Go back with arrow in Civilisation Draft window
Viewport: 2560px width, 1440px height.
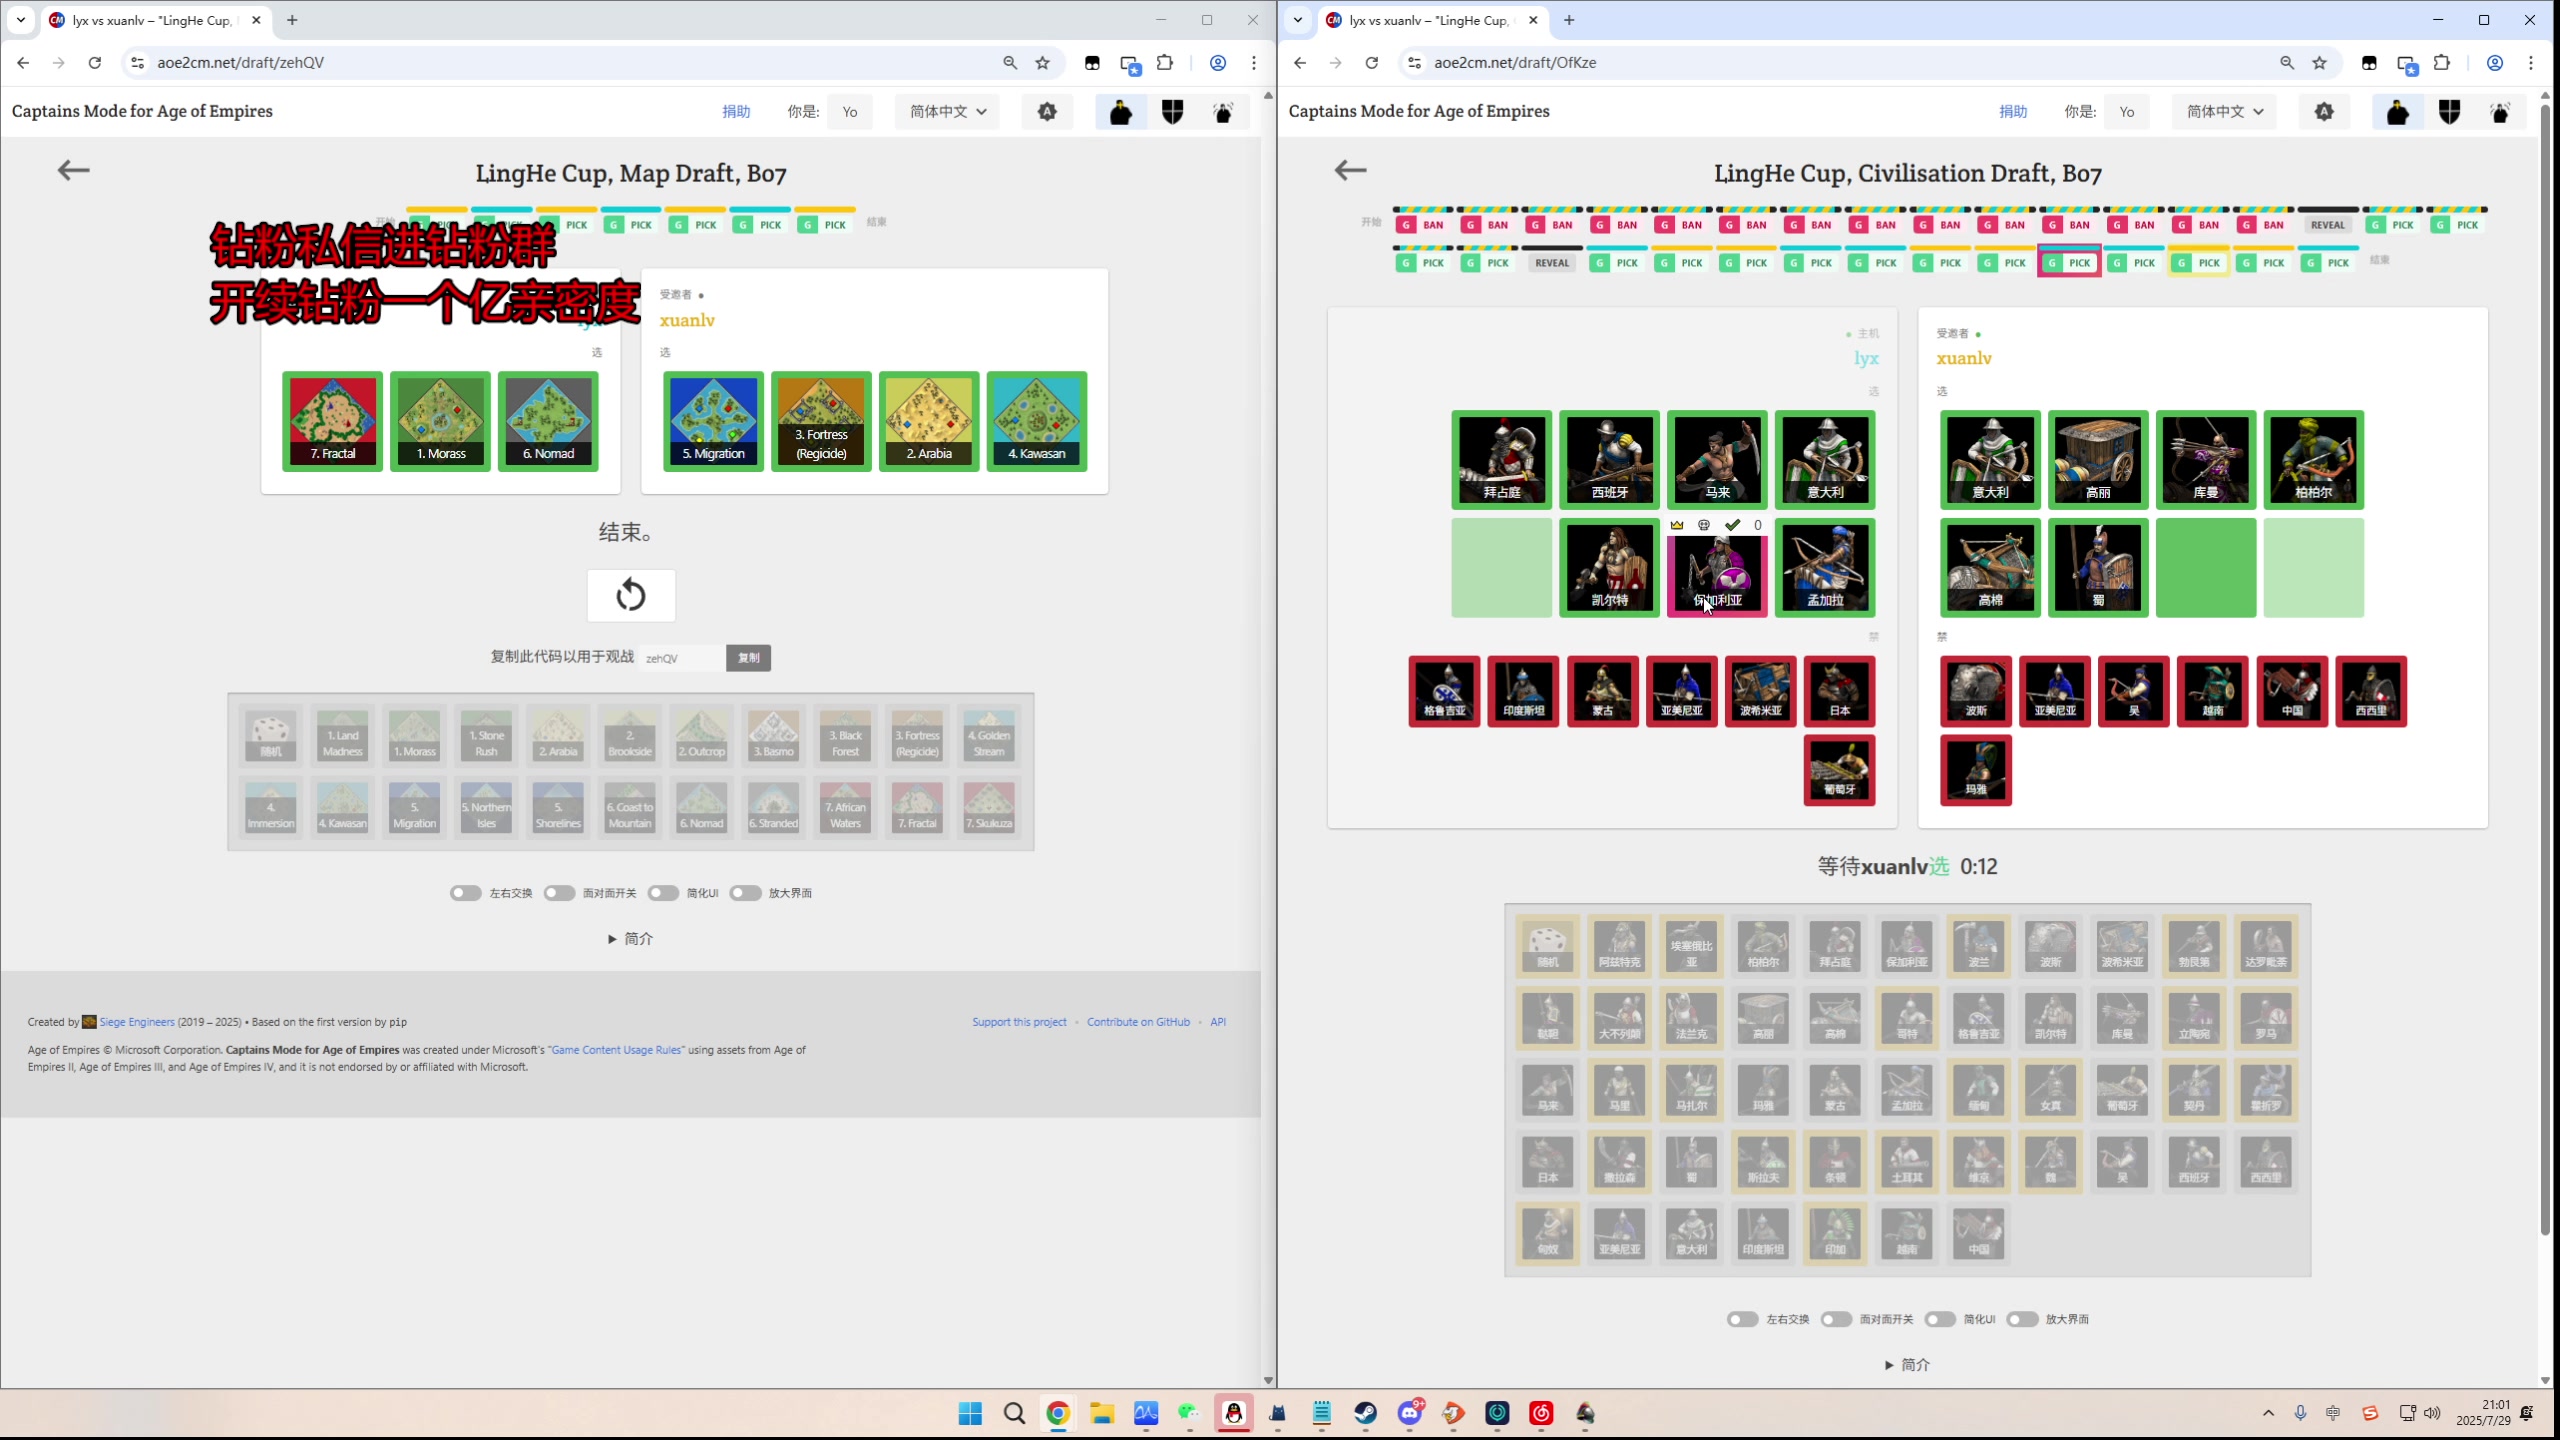point(1350,171)
